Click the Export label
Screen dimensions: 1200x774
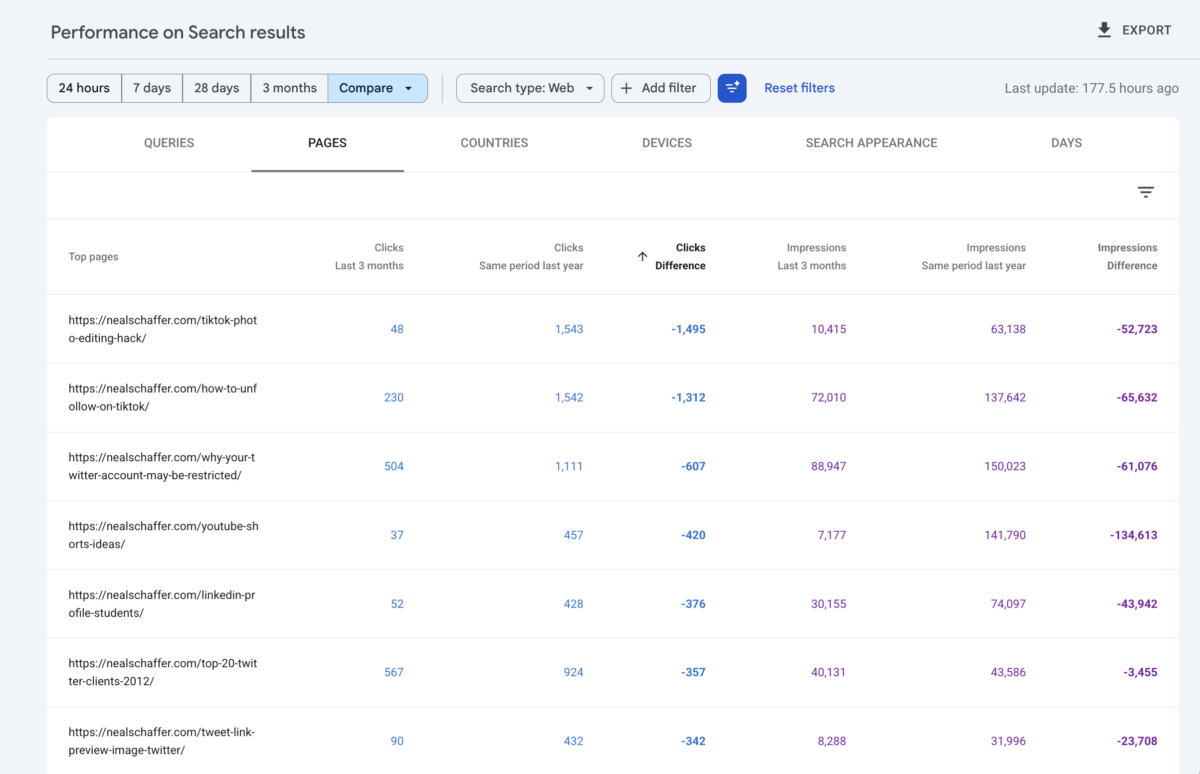pos(1146,30)
